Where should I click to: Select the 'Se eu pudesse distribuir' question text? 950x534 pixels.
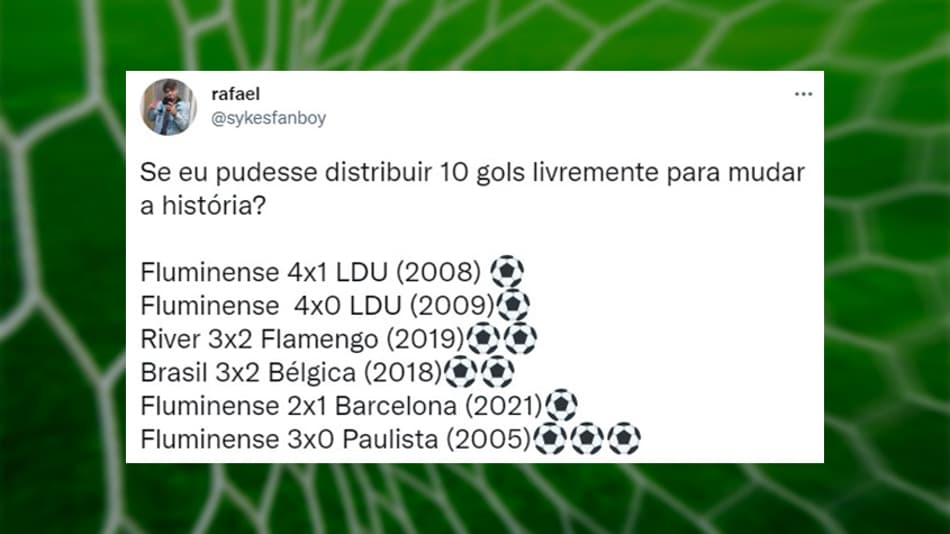click(x=473, y=189)
